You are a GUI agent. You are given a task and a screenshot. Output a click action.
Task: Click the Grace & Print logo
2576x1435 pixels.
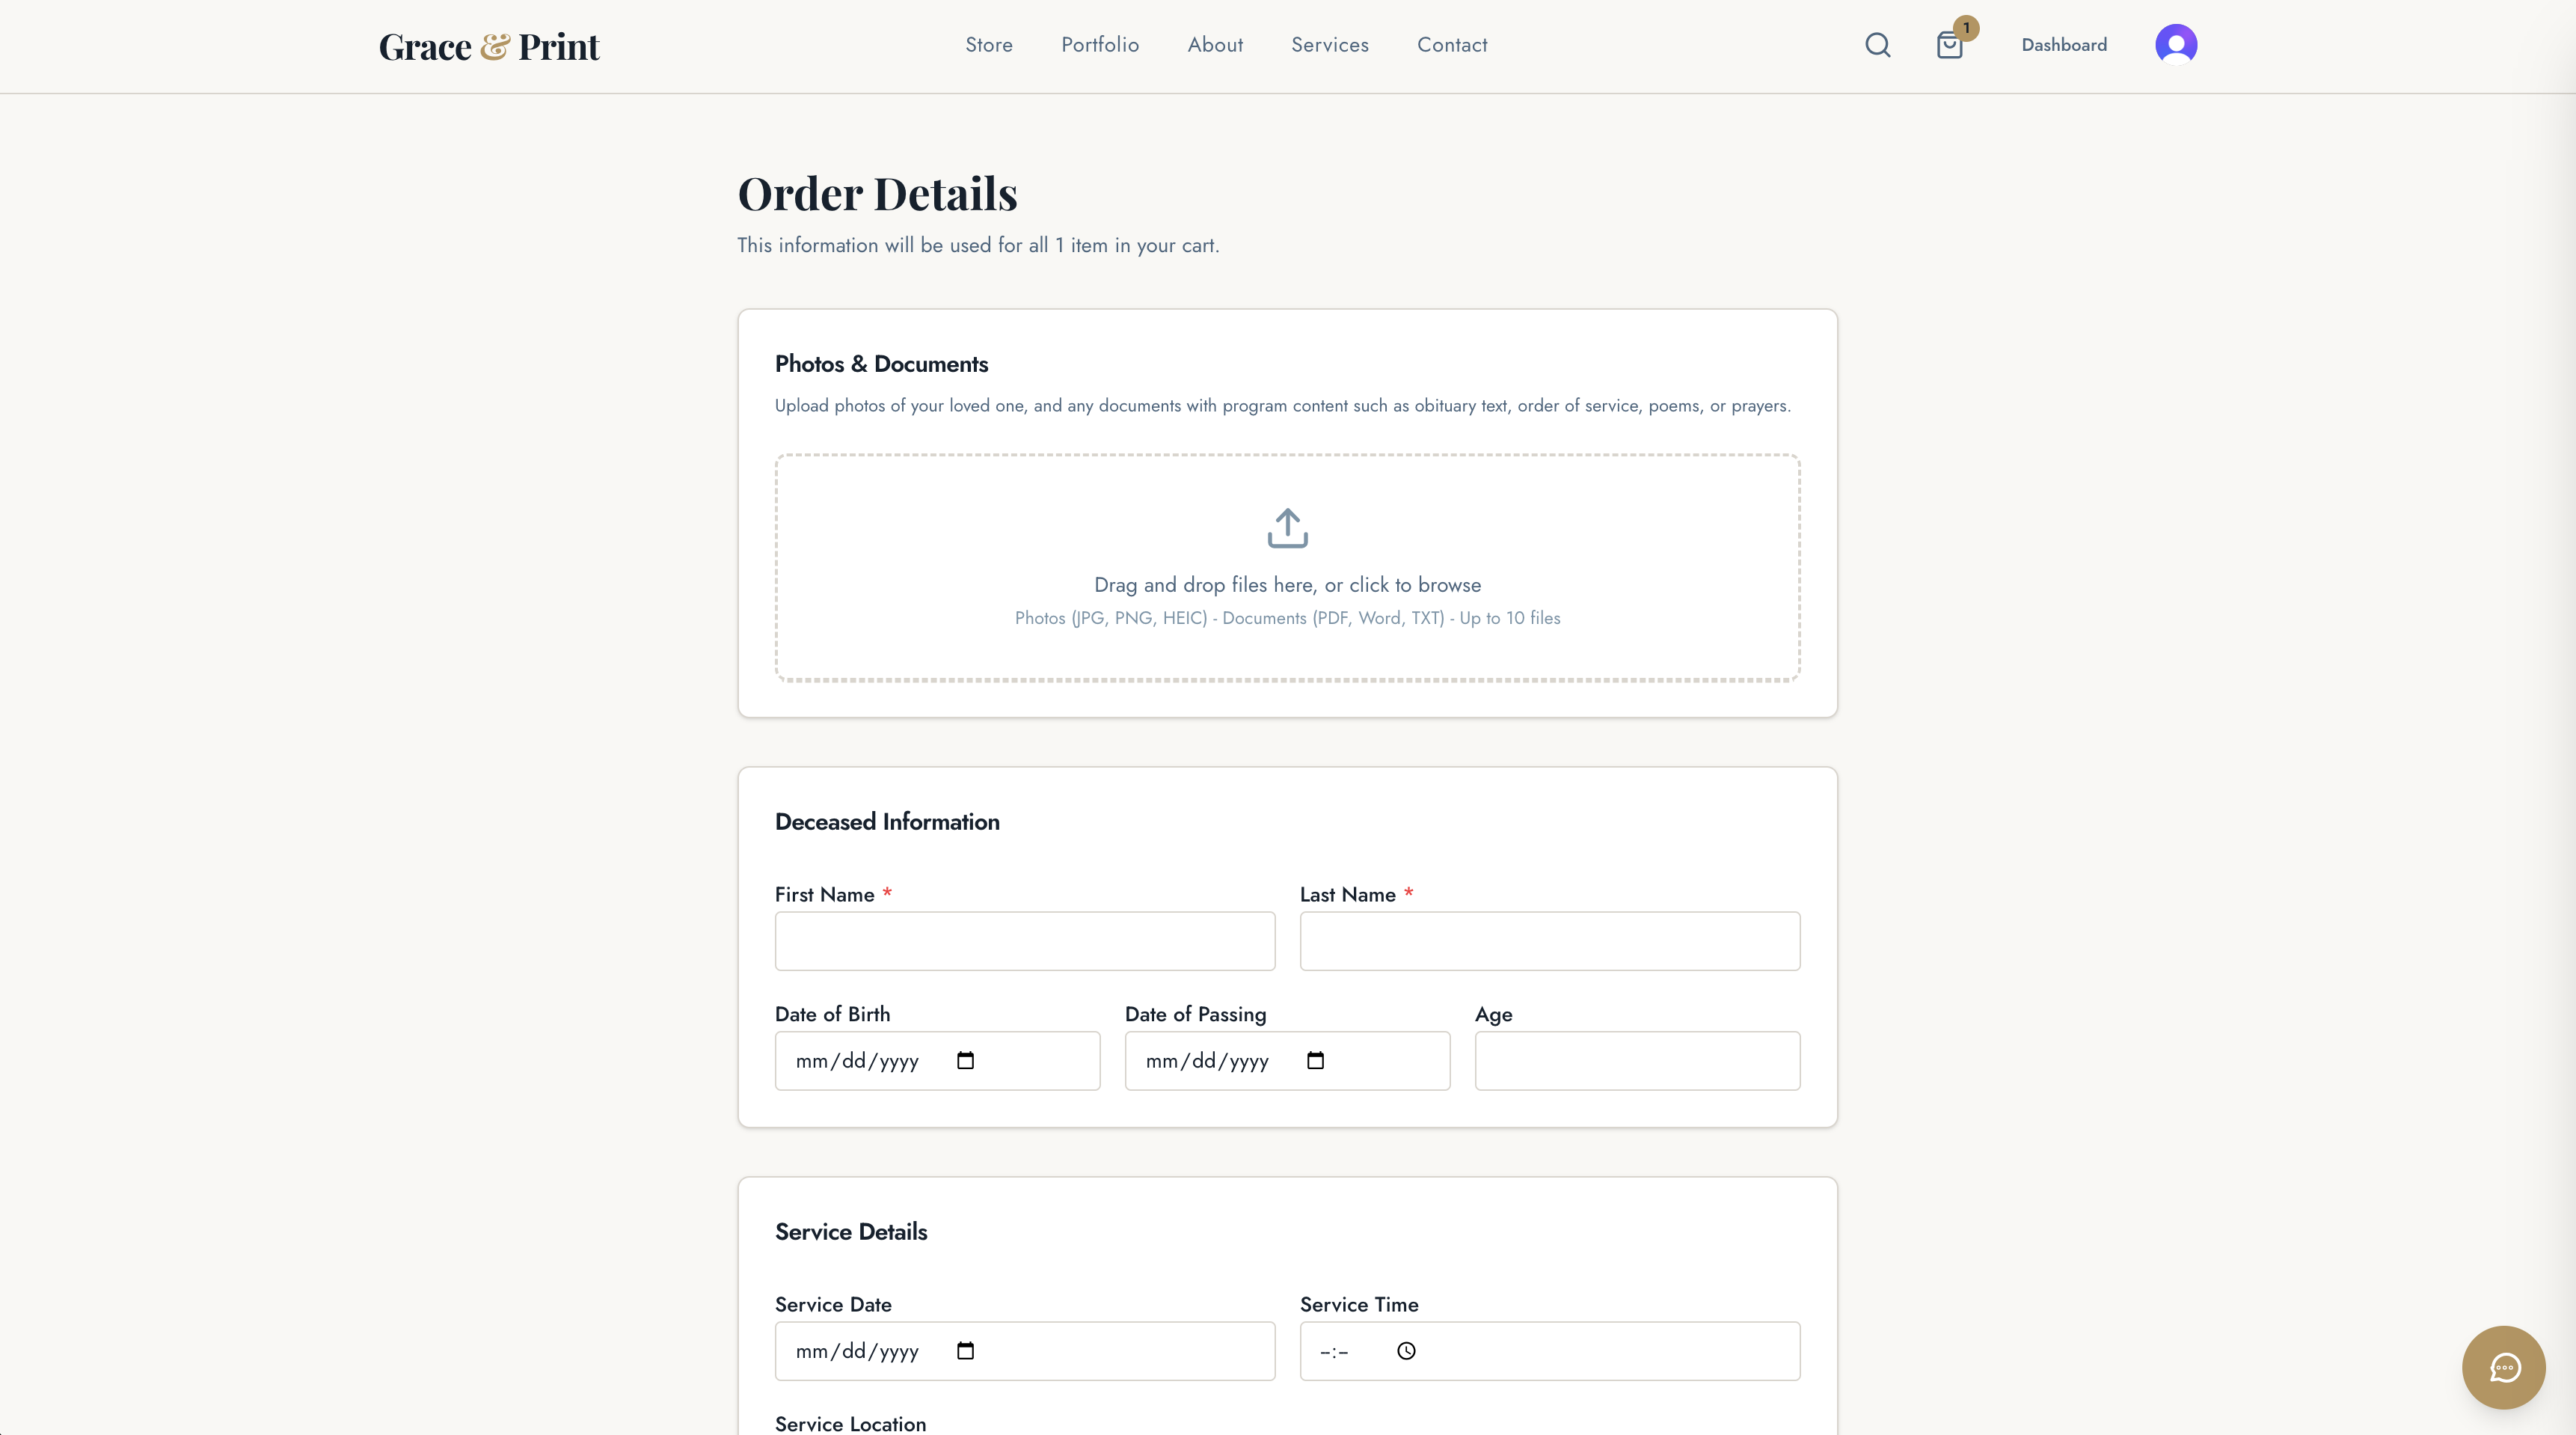tap(488, 46)
